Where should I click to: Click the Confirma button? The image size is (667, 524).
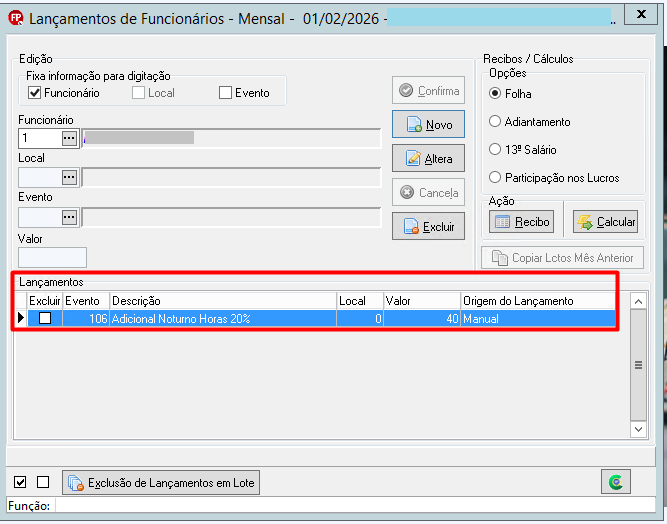tap(428, 90)
